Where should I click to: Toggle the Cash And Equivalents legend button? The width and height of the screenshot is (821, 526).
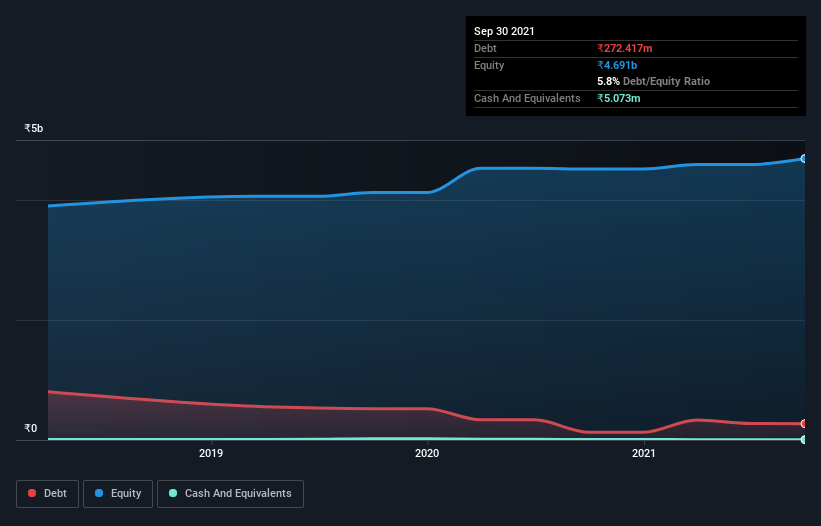click(230, 494)
